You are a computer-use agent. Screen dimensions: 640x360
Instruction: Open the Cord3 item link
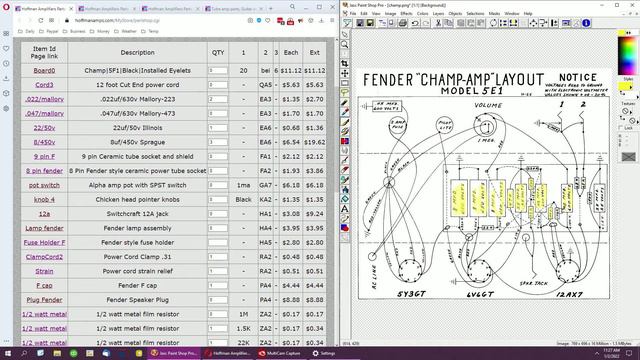[x=44, y=85]
